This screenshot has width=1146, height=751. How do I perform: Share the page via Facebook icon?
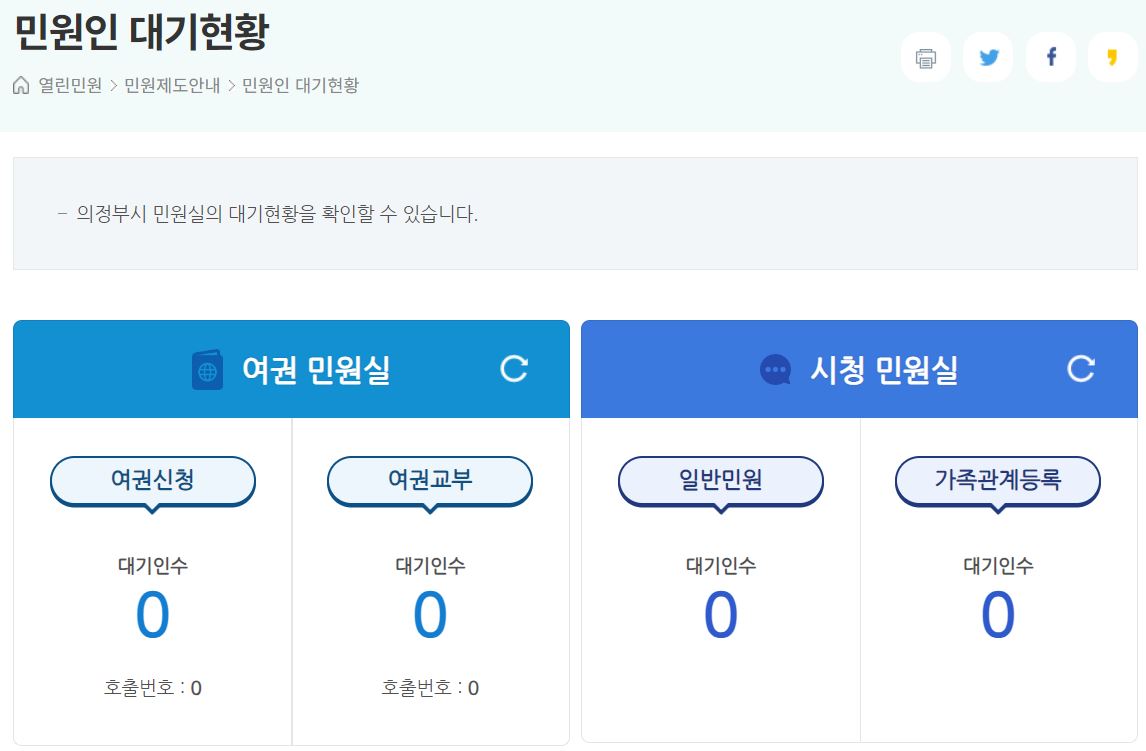tap(1050, 57)
